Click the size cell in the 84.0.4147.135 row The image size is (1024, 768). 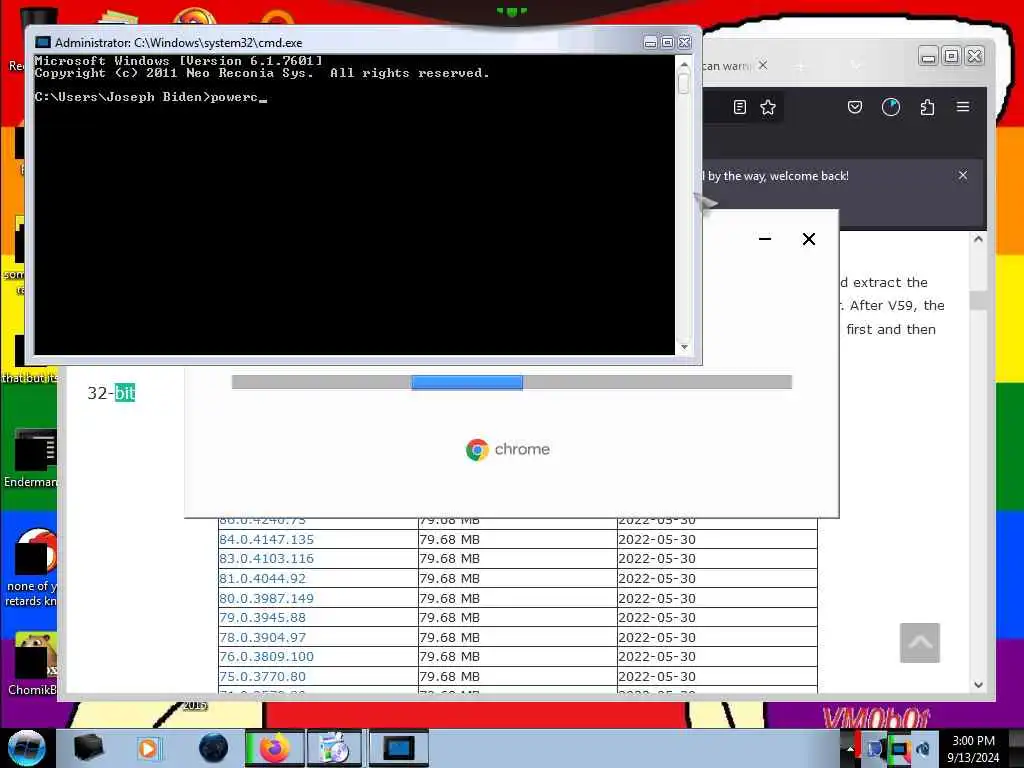click(516, 539)
